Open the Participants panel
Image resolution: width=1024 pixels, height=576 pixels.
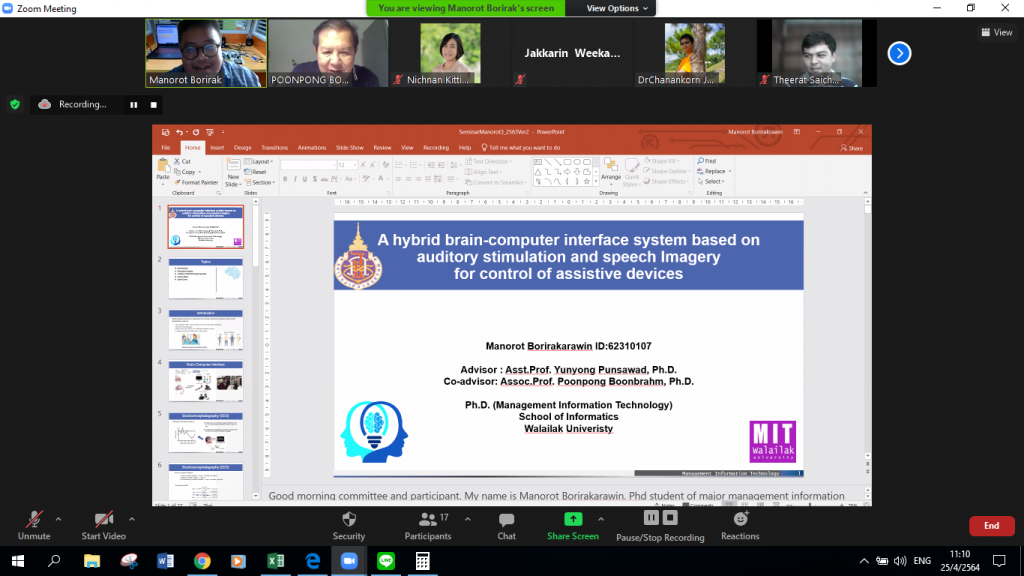point(428,520)
